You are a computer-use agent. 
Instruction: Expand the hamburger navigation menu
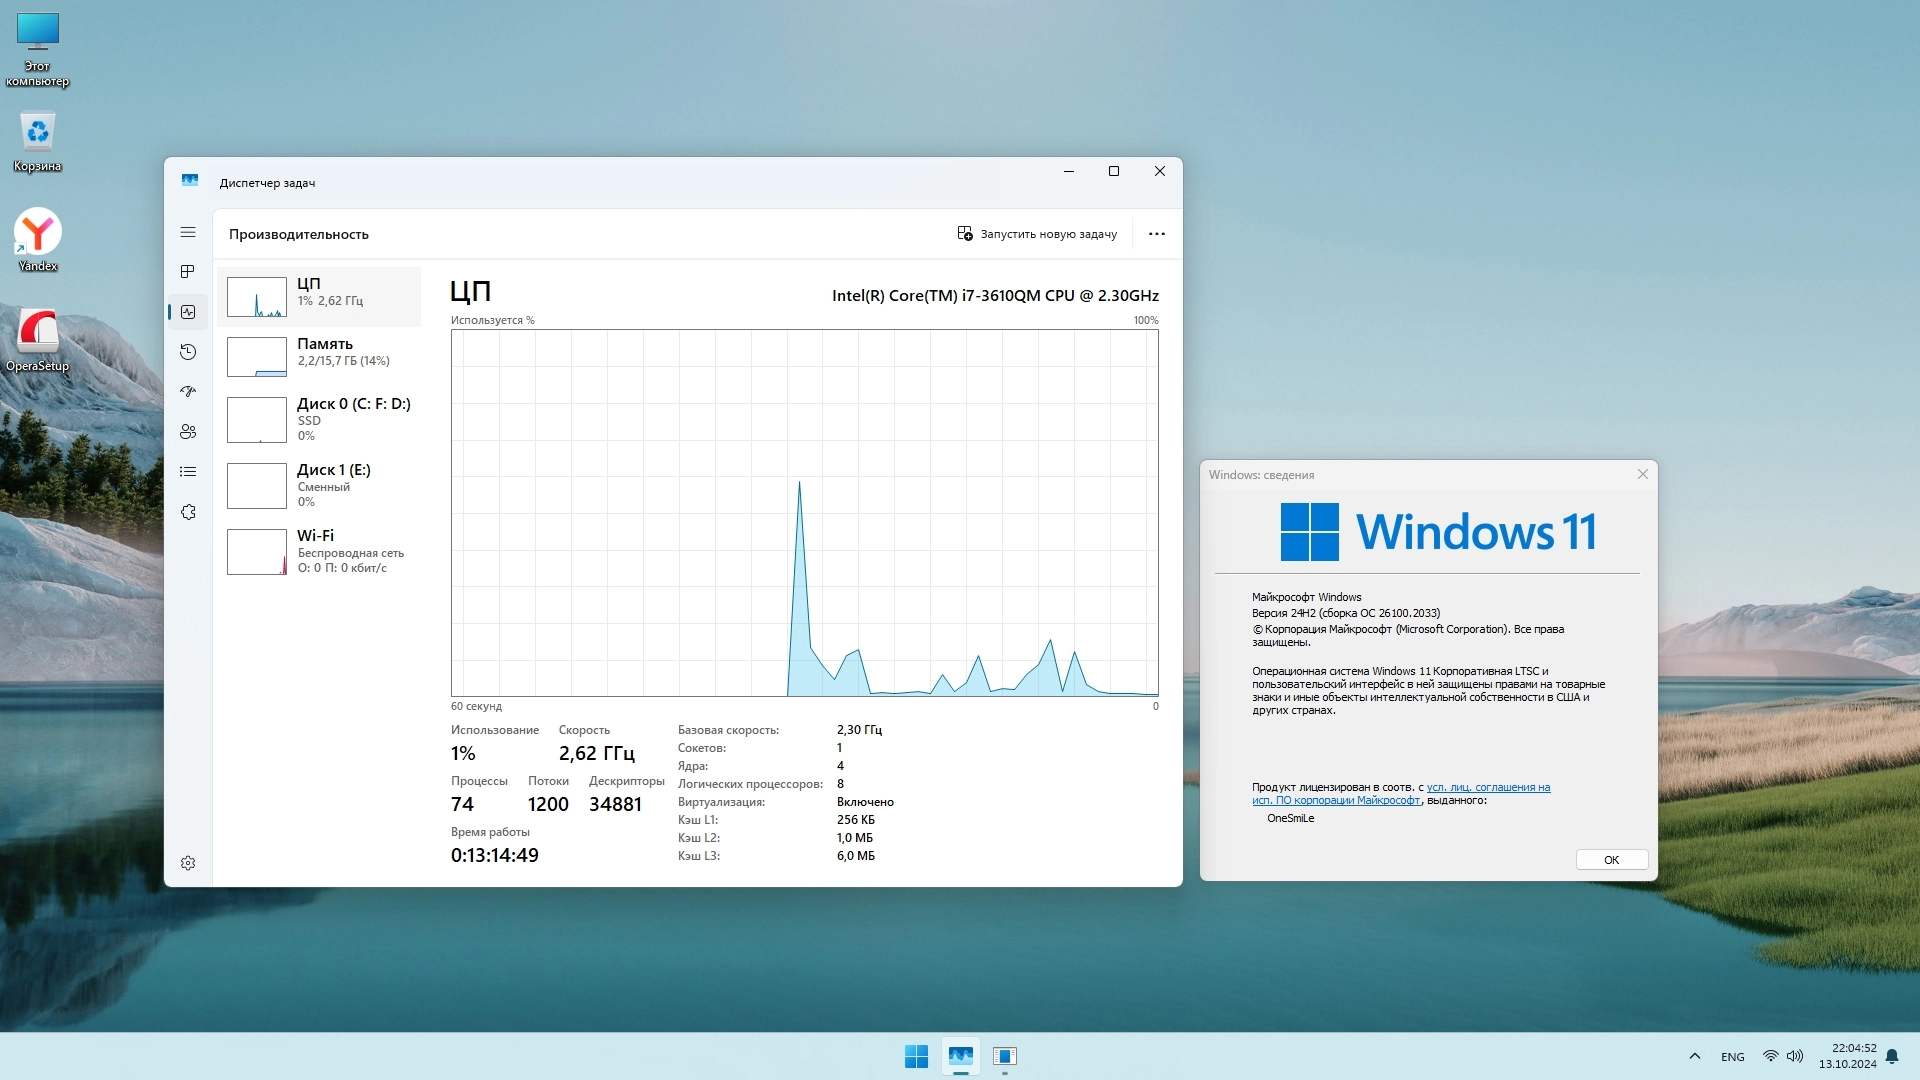188,232
